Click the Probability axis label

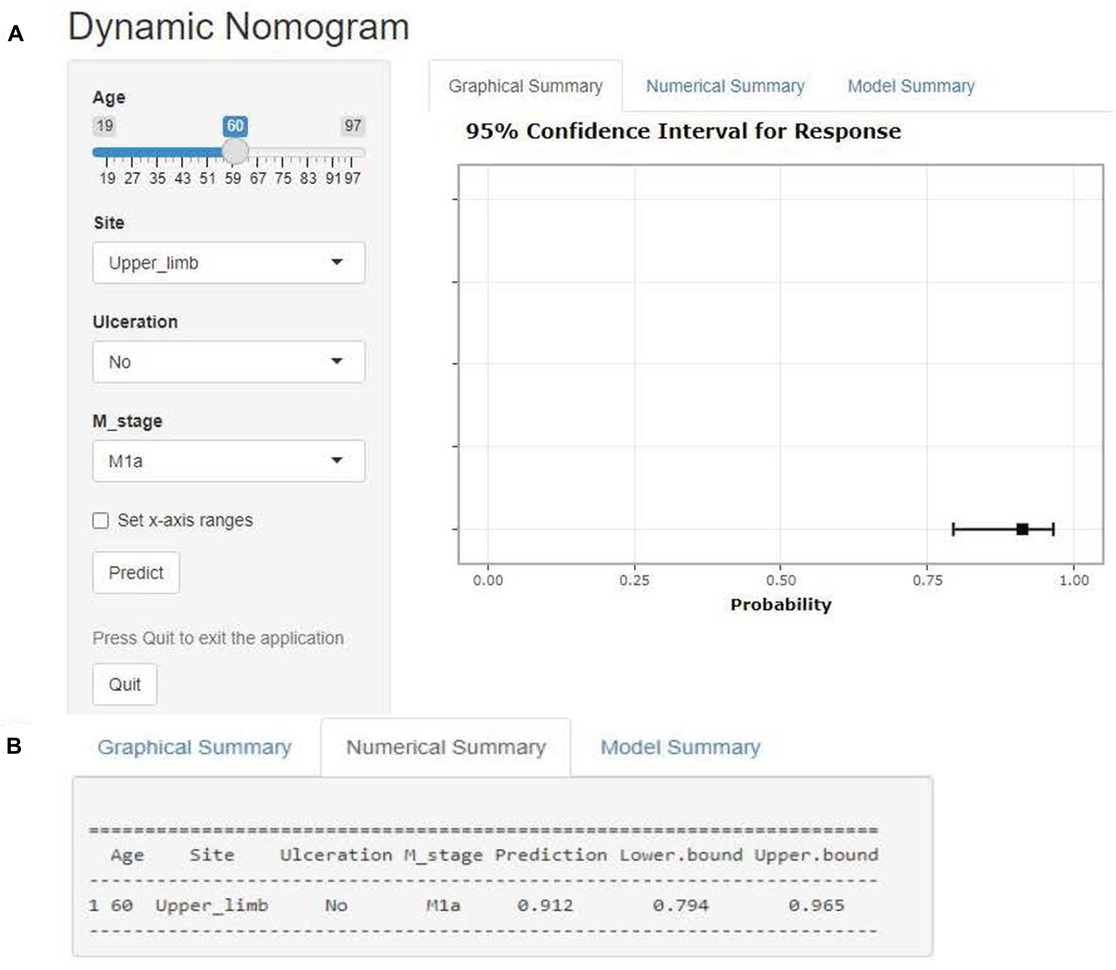coord(781,604)
